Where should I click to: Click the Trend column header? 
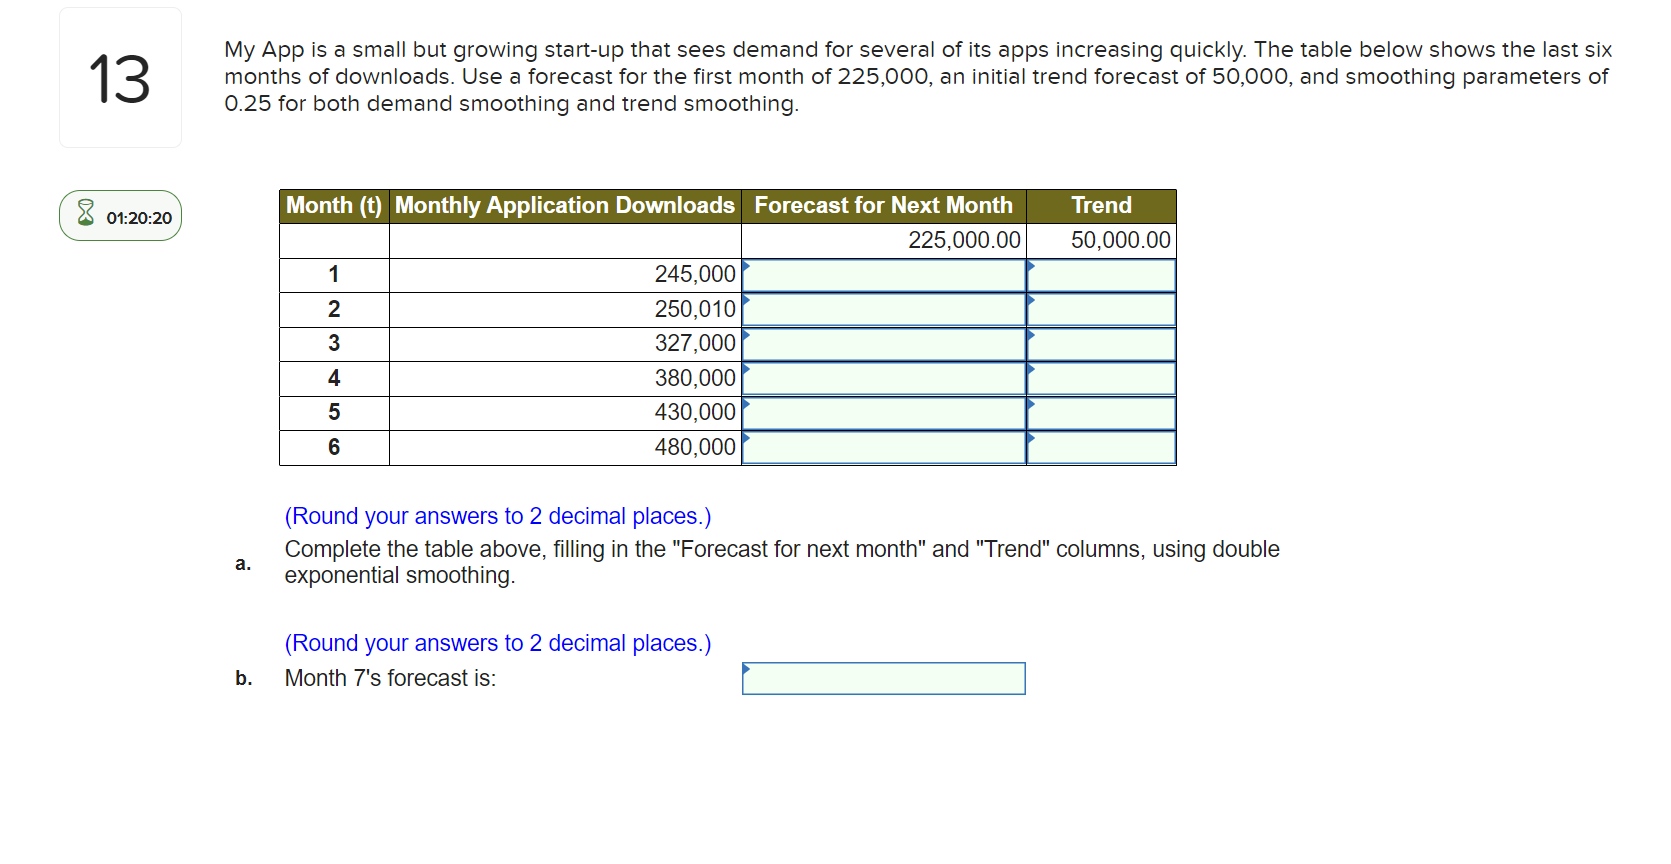[x=1101, y=206]
